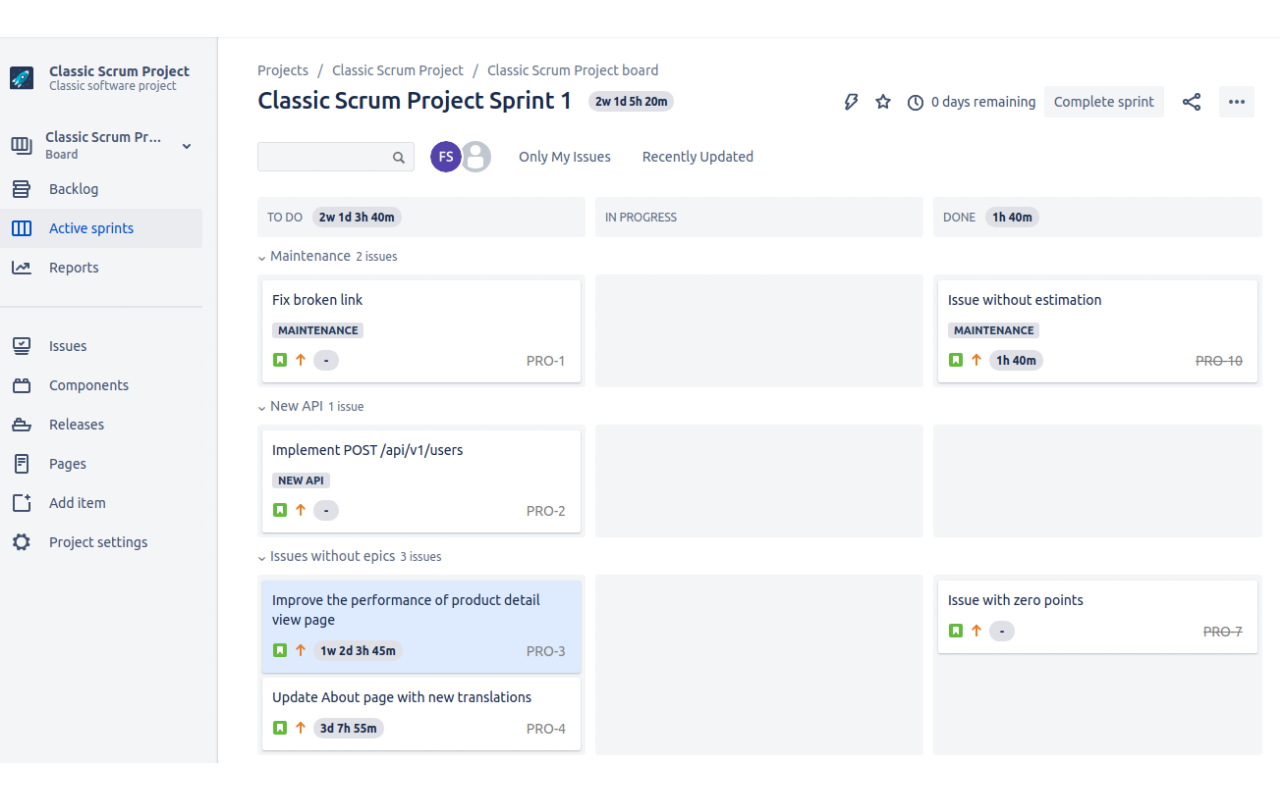
Task: Click the Complete sprint button
Action: [1104, 101]
